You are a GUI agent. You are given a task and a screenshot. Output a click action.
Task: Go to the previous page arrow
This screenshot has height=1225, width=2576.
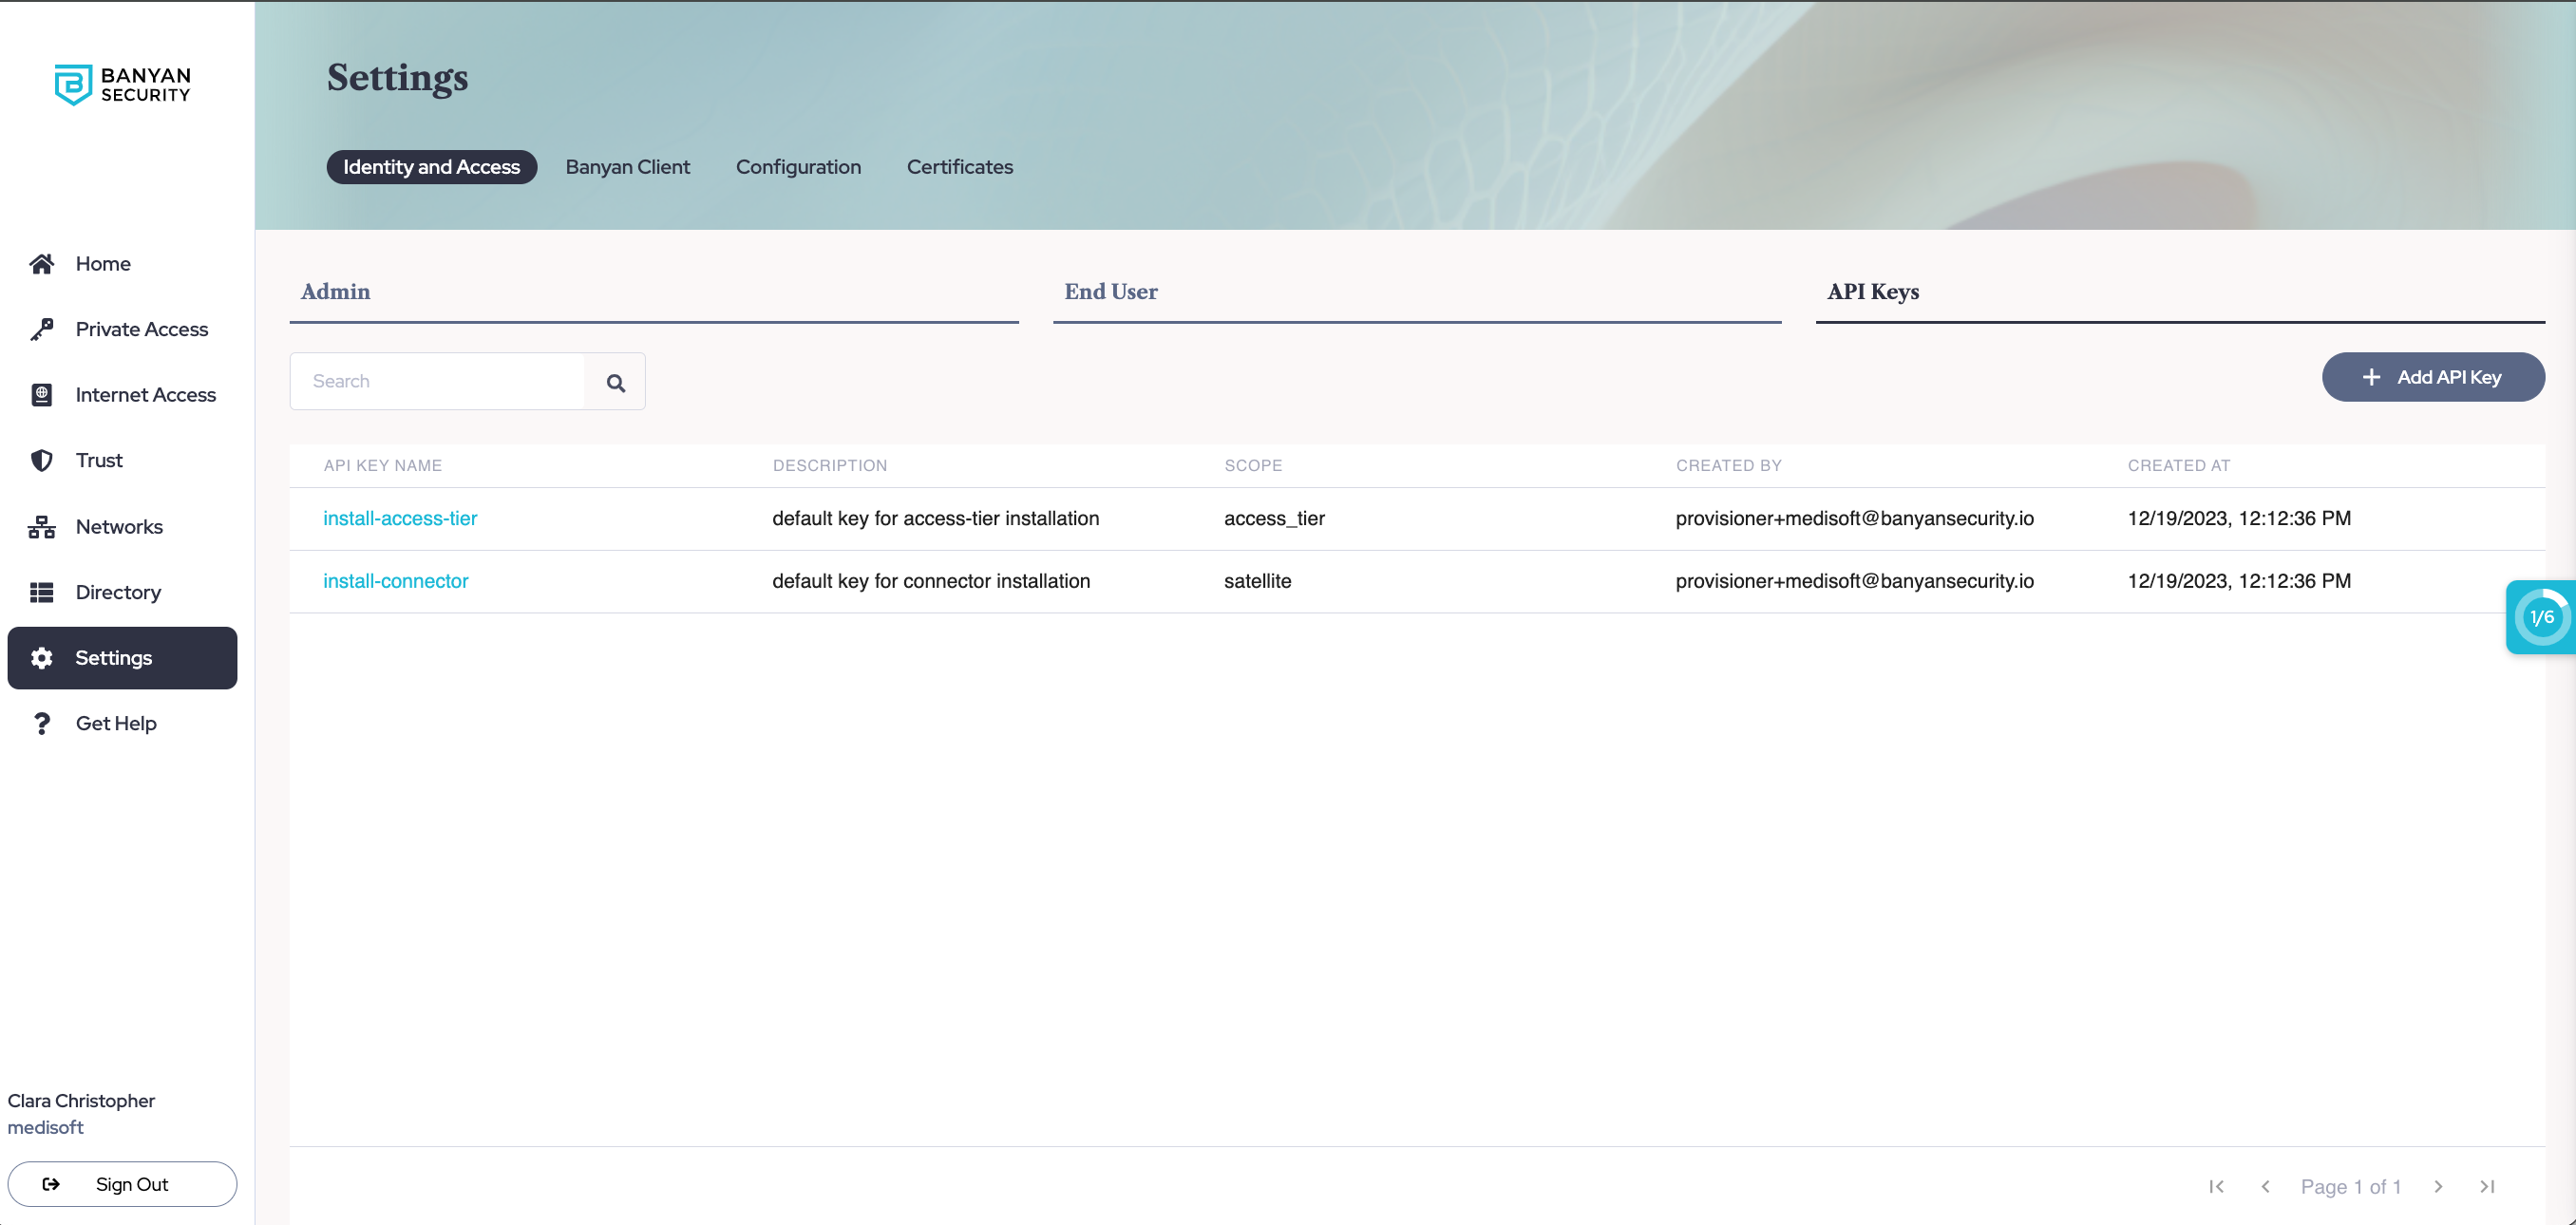click(x=2265, y=1186)
